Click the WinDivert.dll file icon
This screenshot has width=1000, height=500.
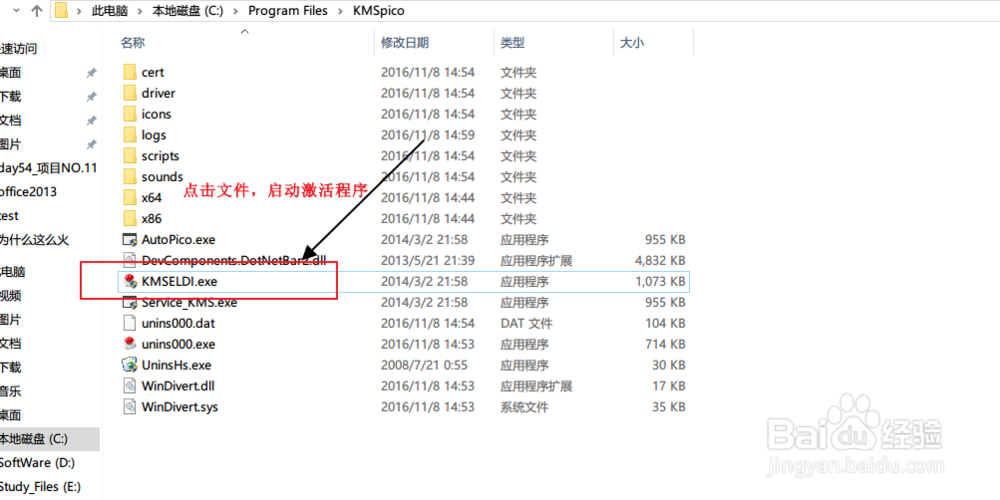130,386
